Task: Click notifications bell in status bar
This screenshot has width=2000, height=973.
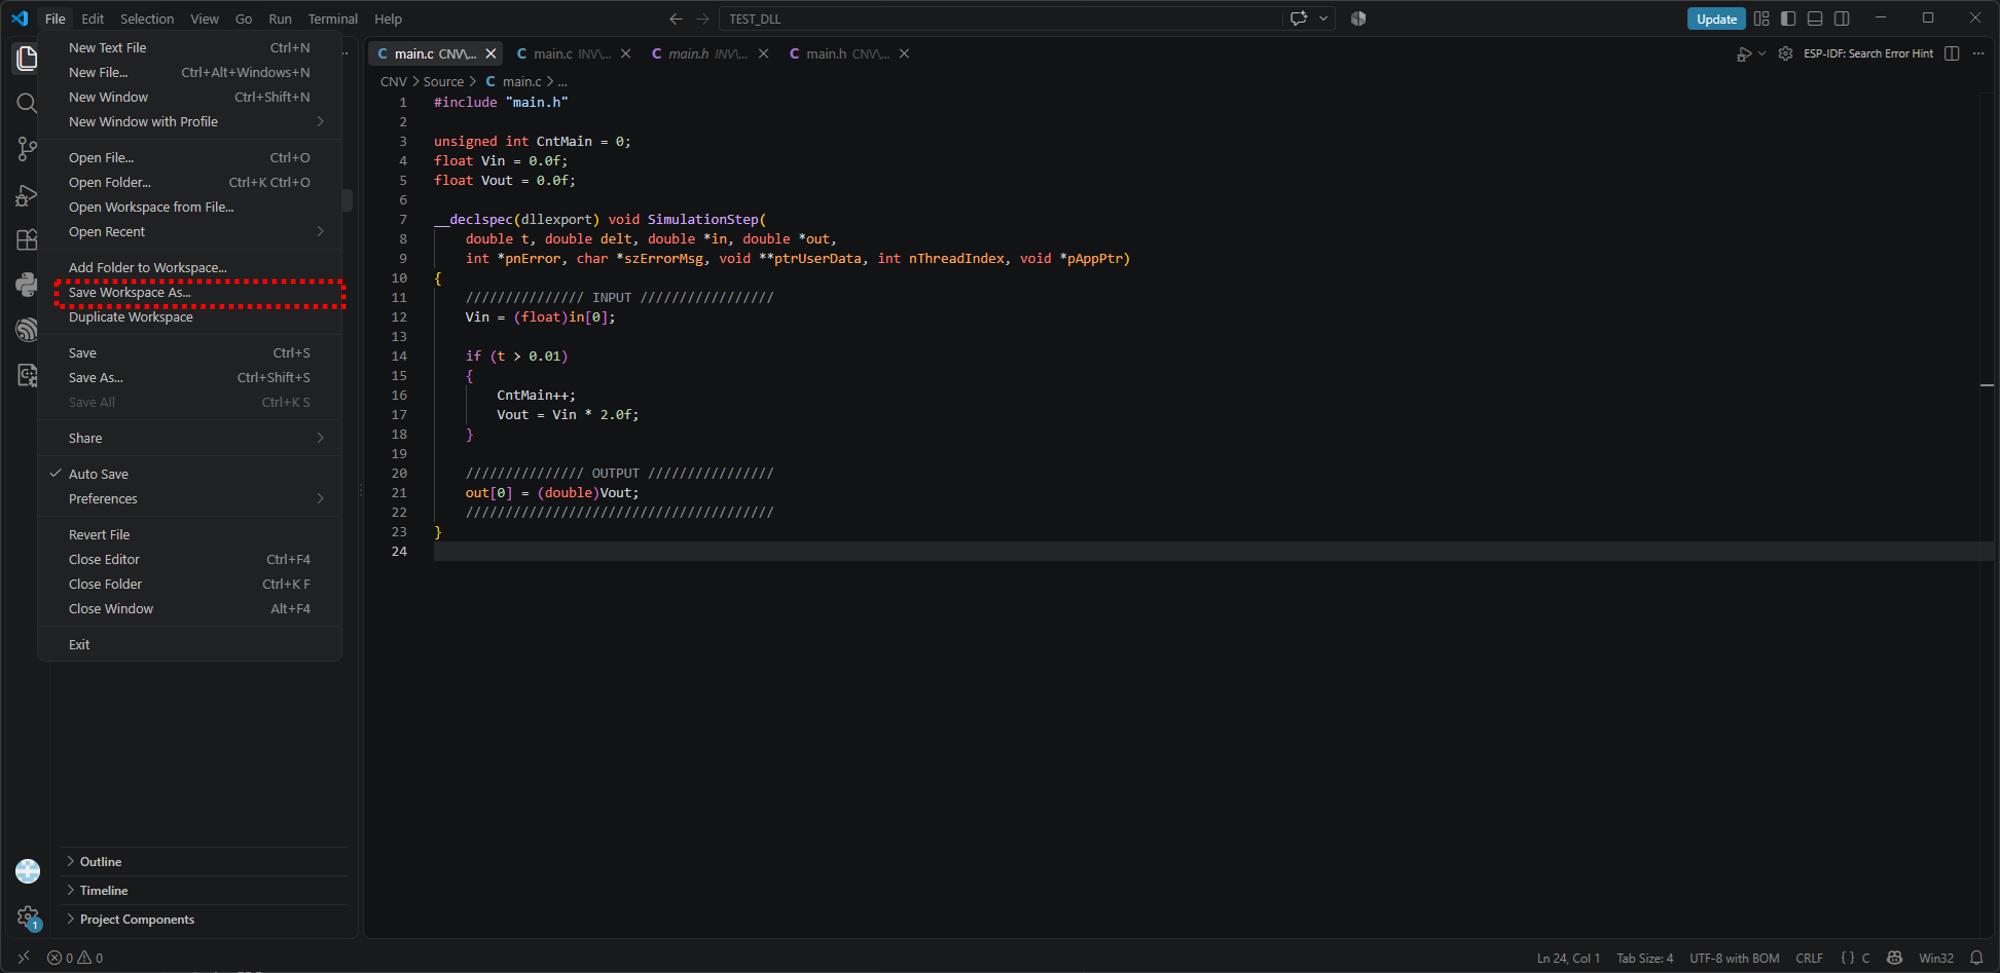Action: pos(1976,958)
